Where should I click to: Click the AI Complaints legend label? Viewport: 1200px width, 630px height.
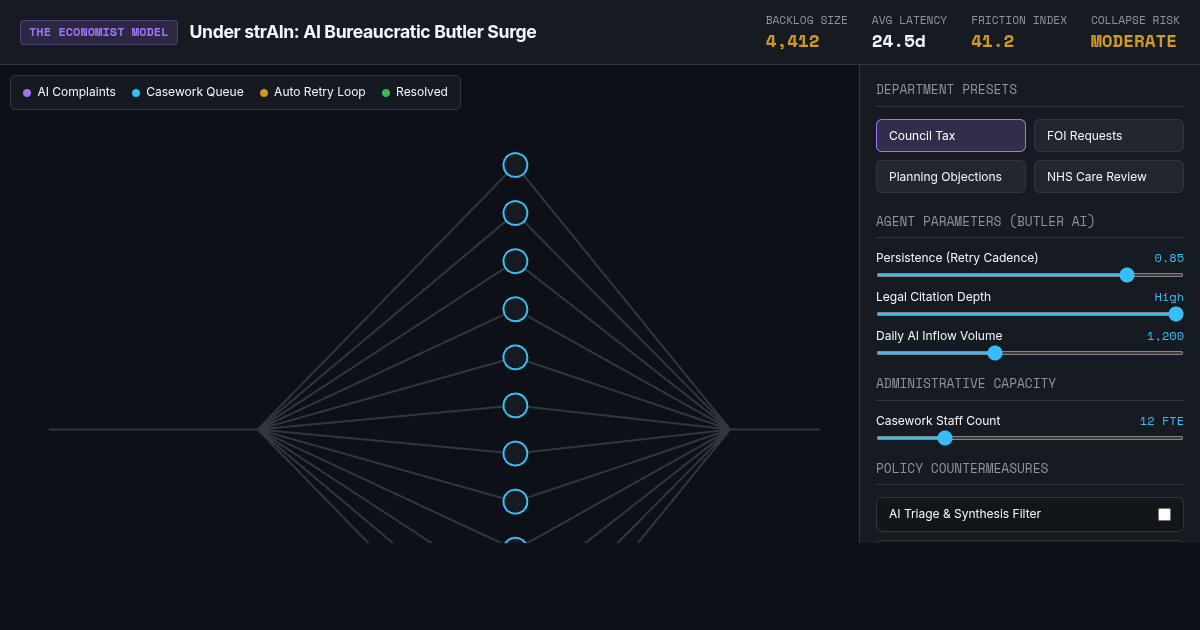coord(77,92)
